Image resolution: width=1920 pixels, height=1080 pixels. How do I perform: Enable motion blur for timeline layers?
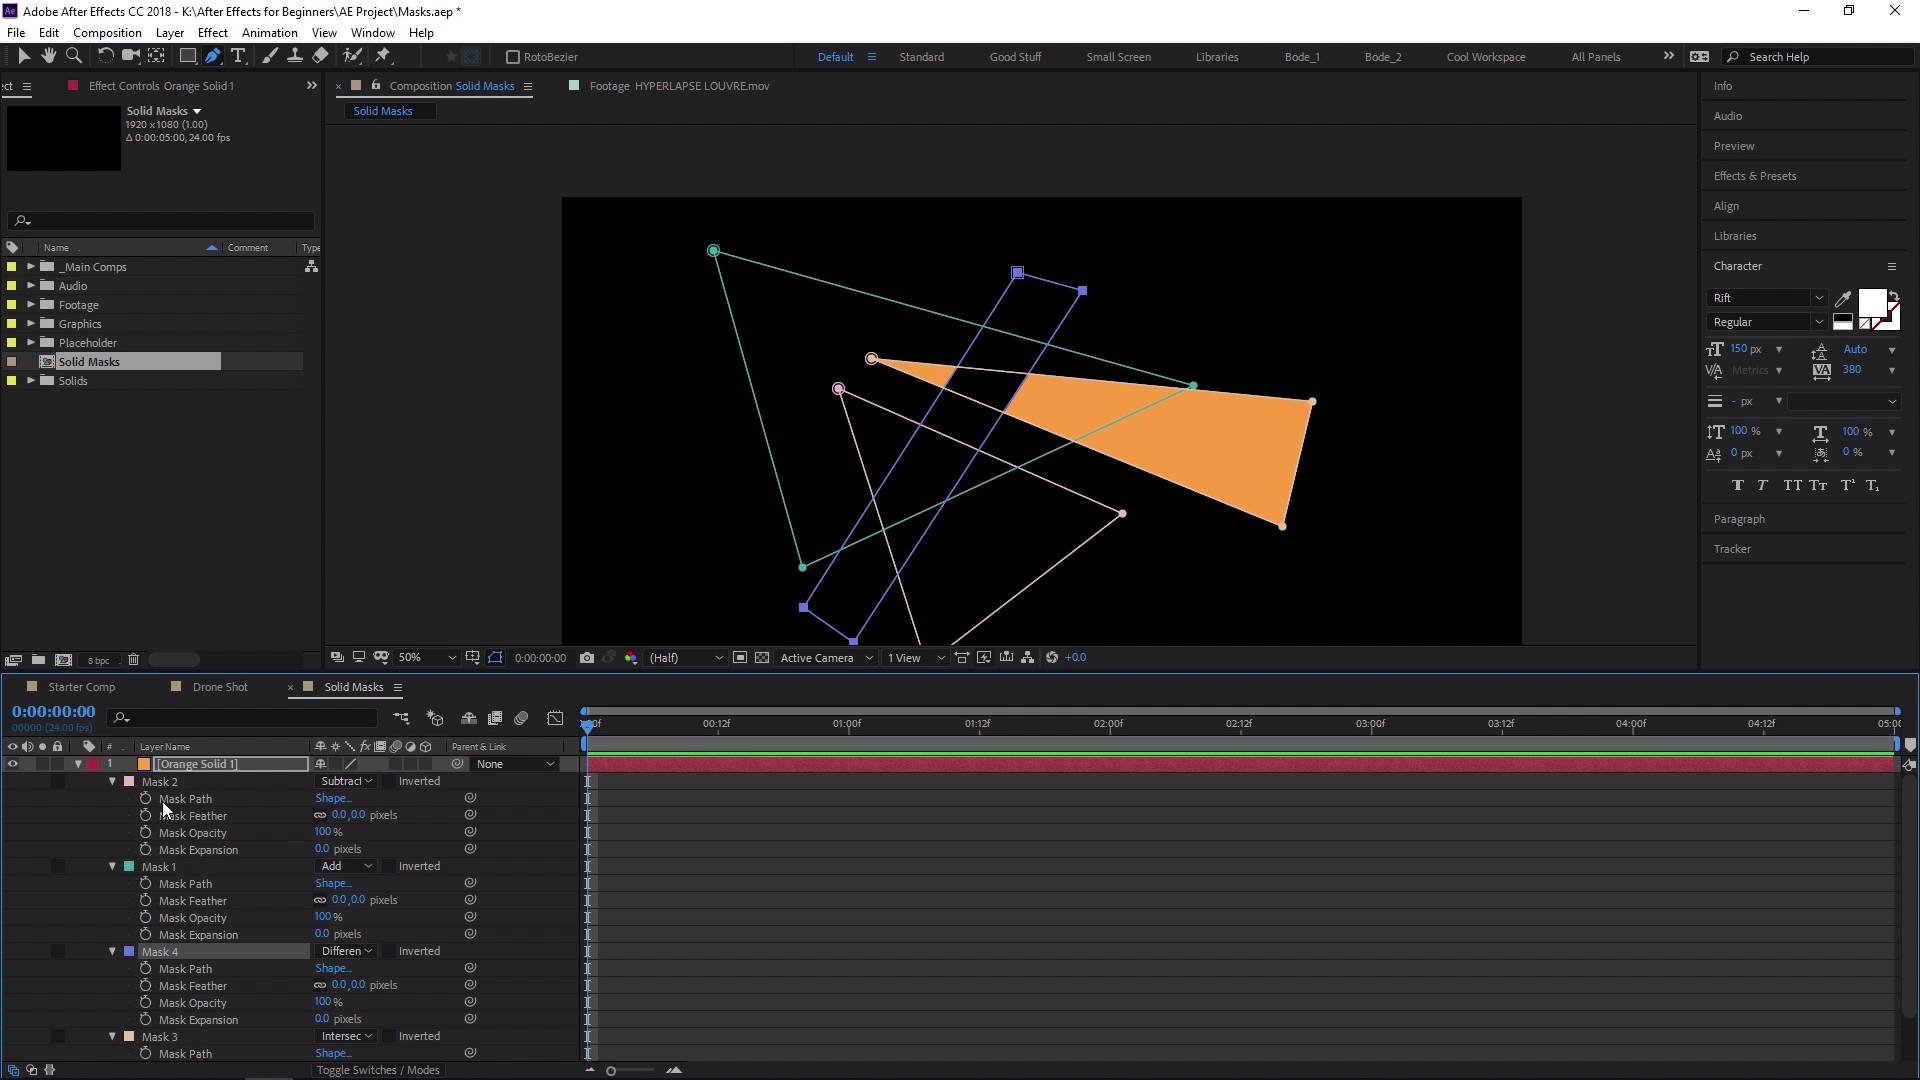coord(521,718)
